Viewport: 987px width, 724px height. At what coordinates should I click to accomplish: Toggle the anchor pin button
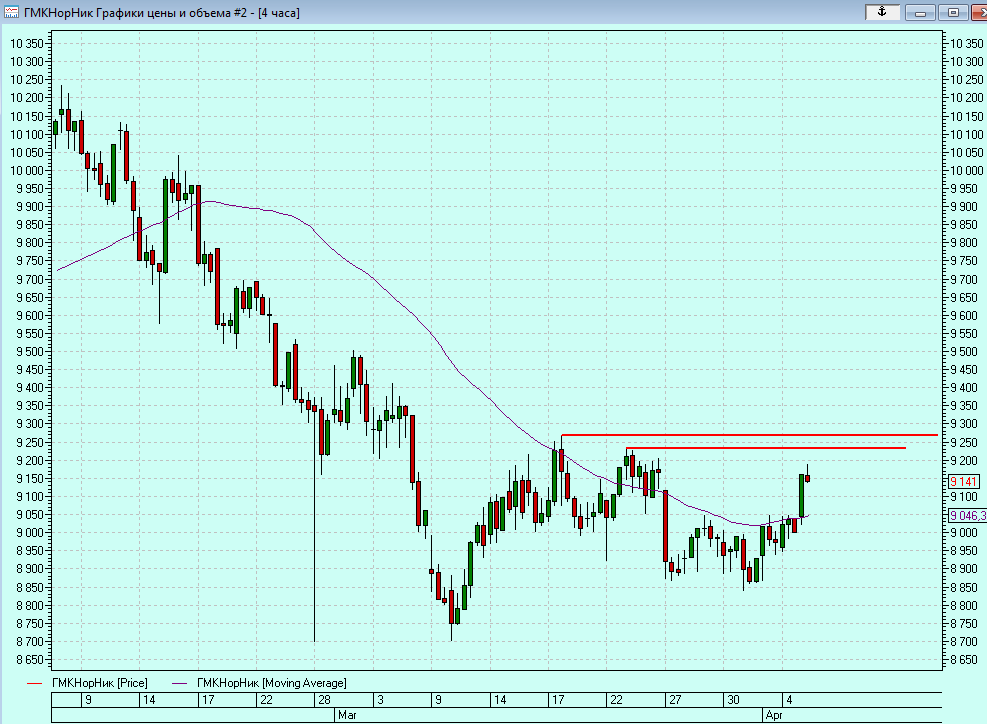tap(882, 12)
